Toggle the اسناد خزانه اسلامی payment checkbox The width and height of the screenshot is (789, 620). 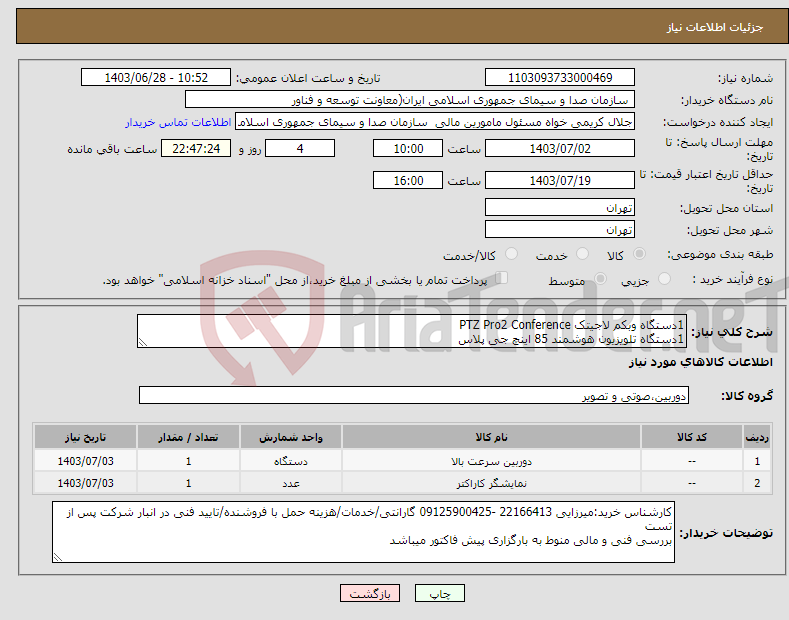pyautogui.click(x=502, y=278)
